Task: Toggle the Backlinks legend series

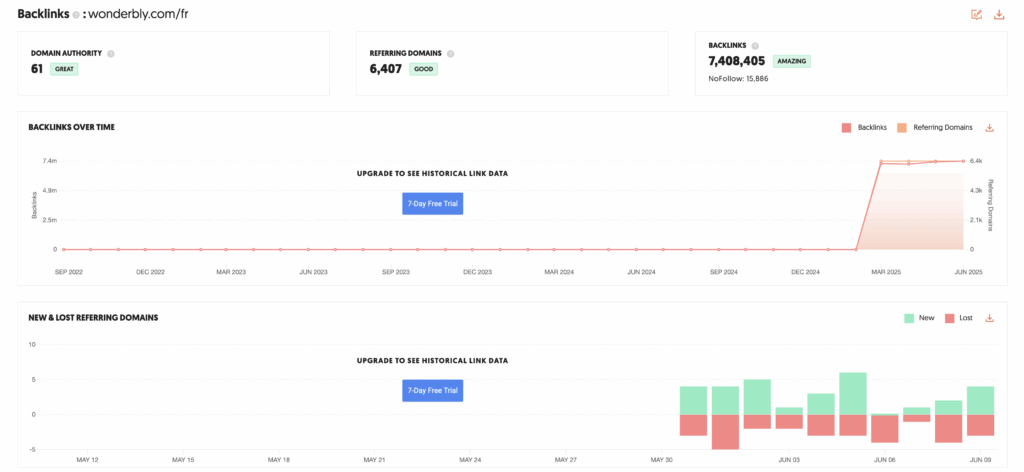Action: 864,128
